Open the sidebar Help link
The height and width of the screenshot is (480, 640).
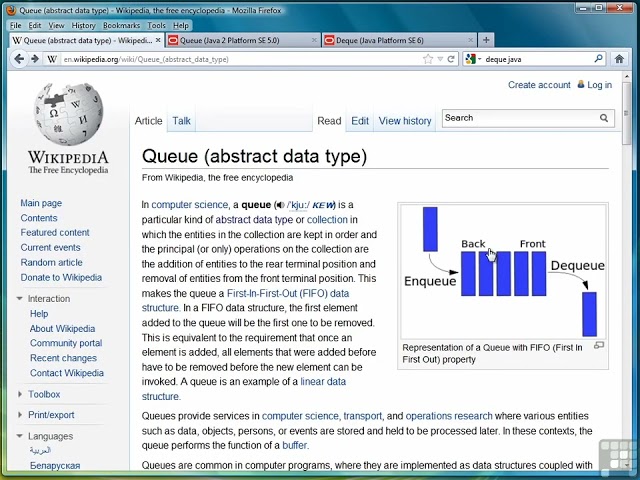[x=39, y=314]
